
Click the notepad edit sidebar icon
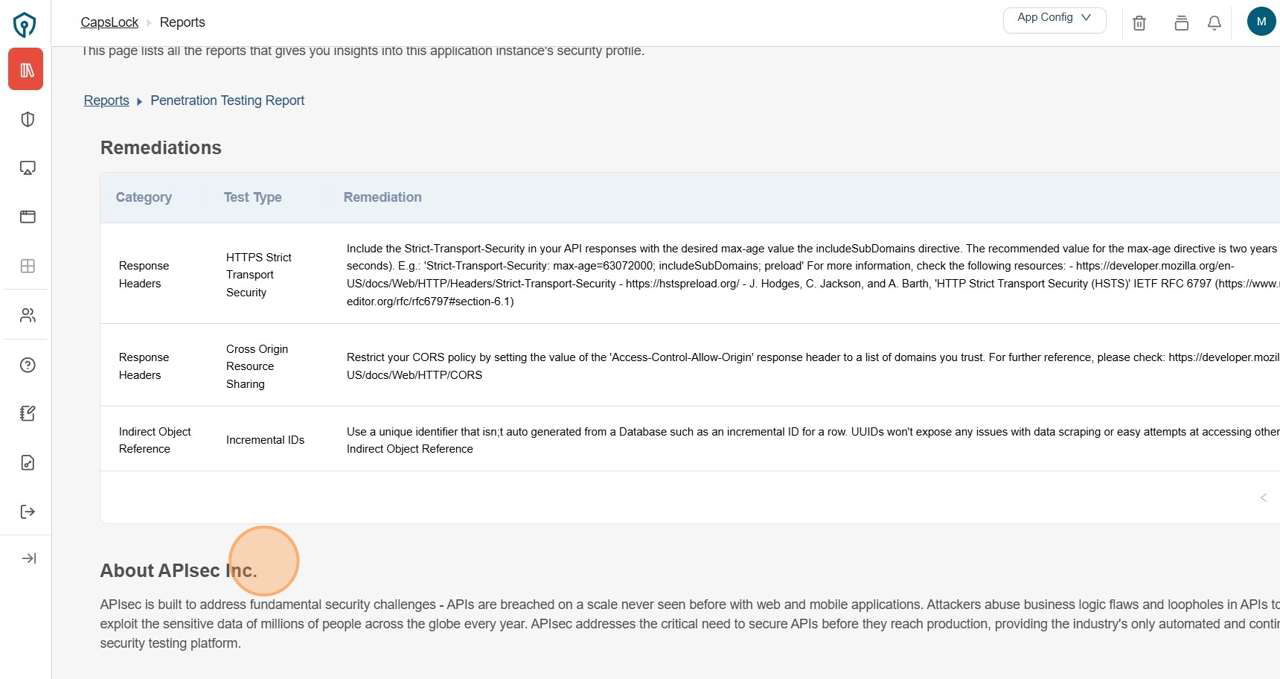(x=28, y=414)
